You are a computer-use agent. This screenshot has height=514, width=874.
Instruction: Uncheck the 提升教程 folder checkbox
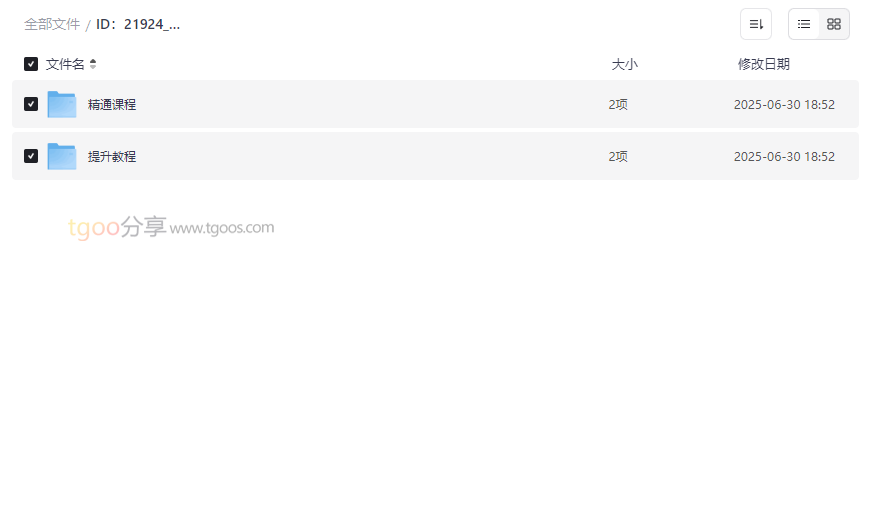(x=31, y=156)
